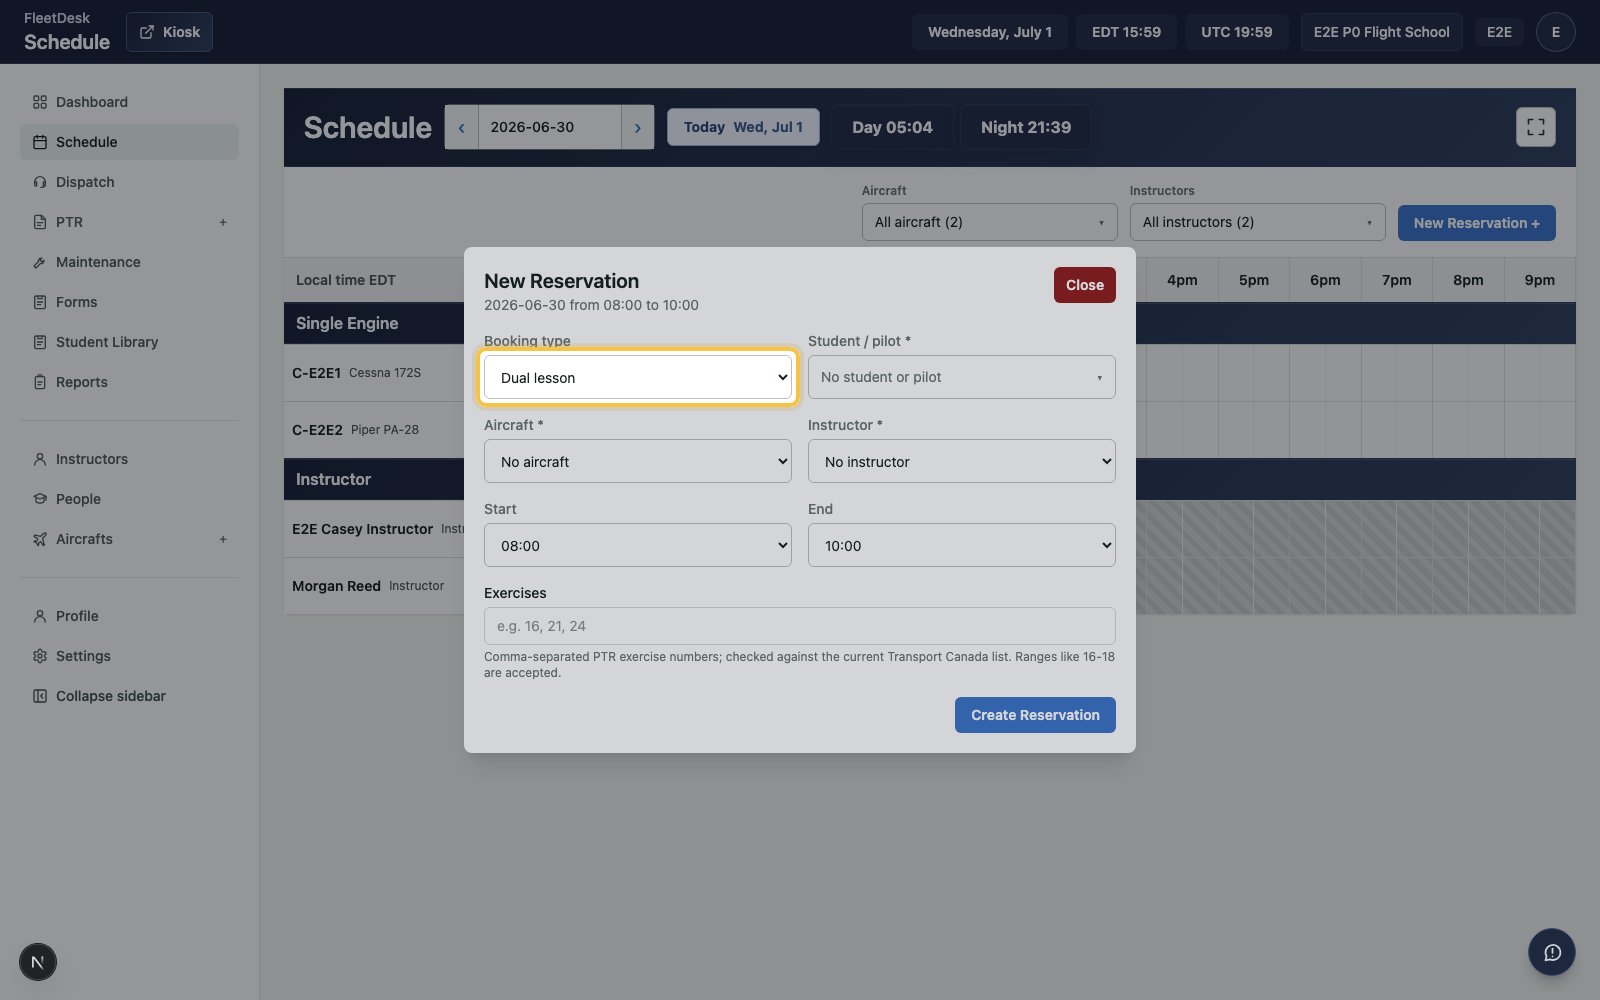The height and width of the screenshot is (1000, 1600).
Task: Open the All instructors filter dropdown
Action: point(1257,222)
